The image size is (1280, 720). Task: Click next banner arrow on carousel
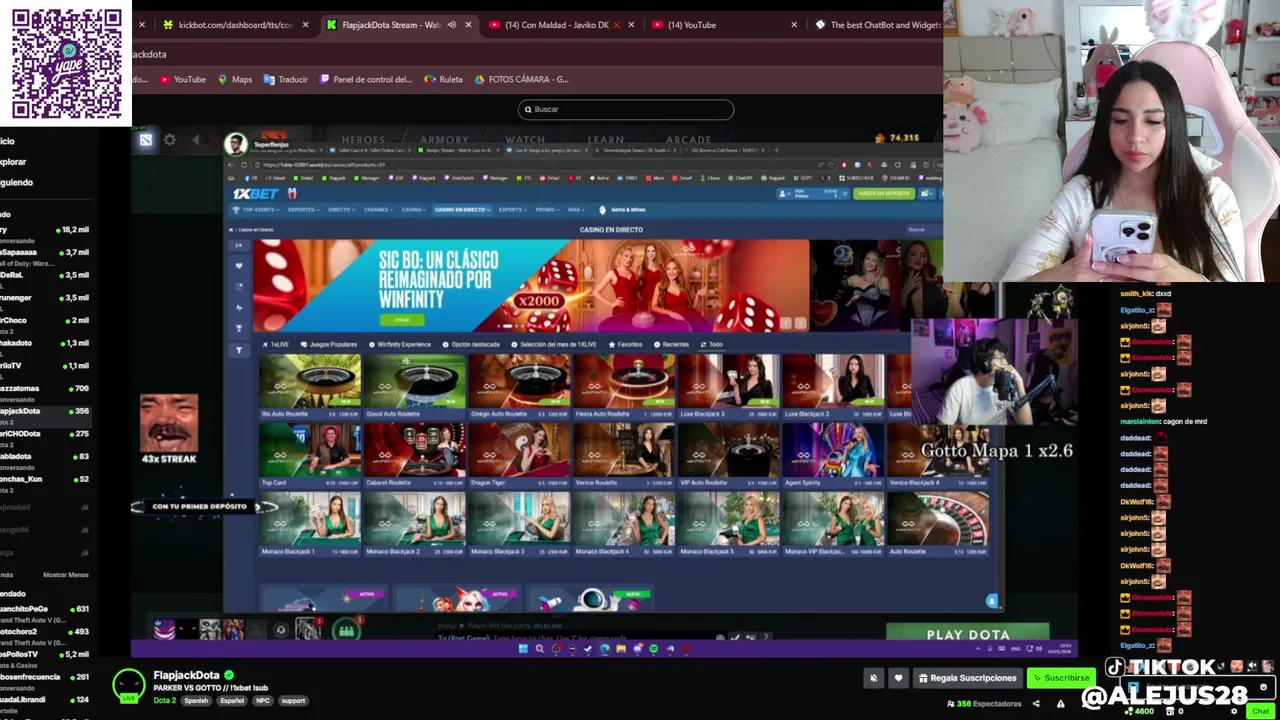[x=800, y=323]
